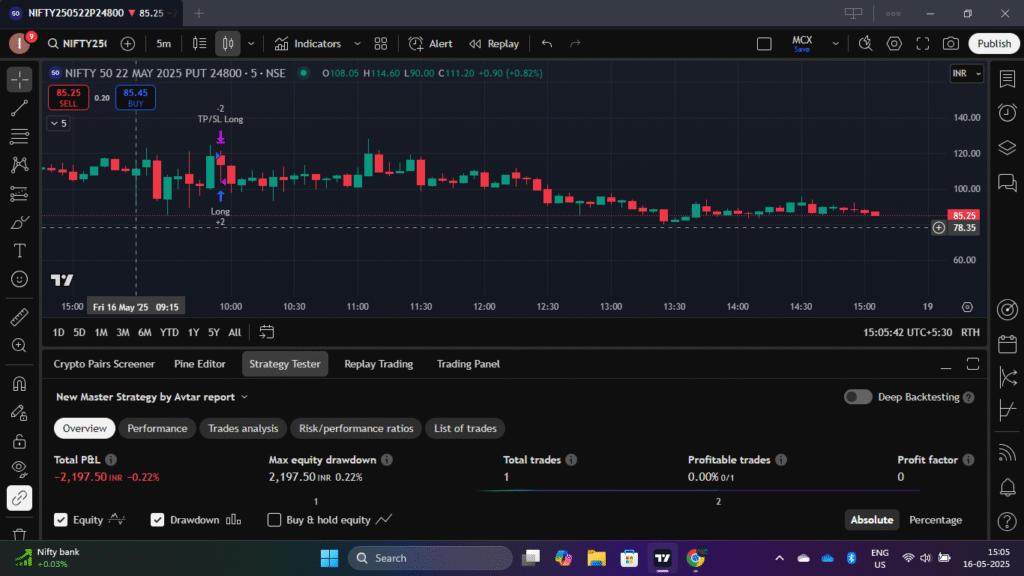The width and height of the screenshot is (1024, 576).
Task: Hide all drawings with eye icon
Action: [x=20, y=470]
